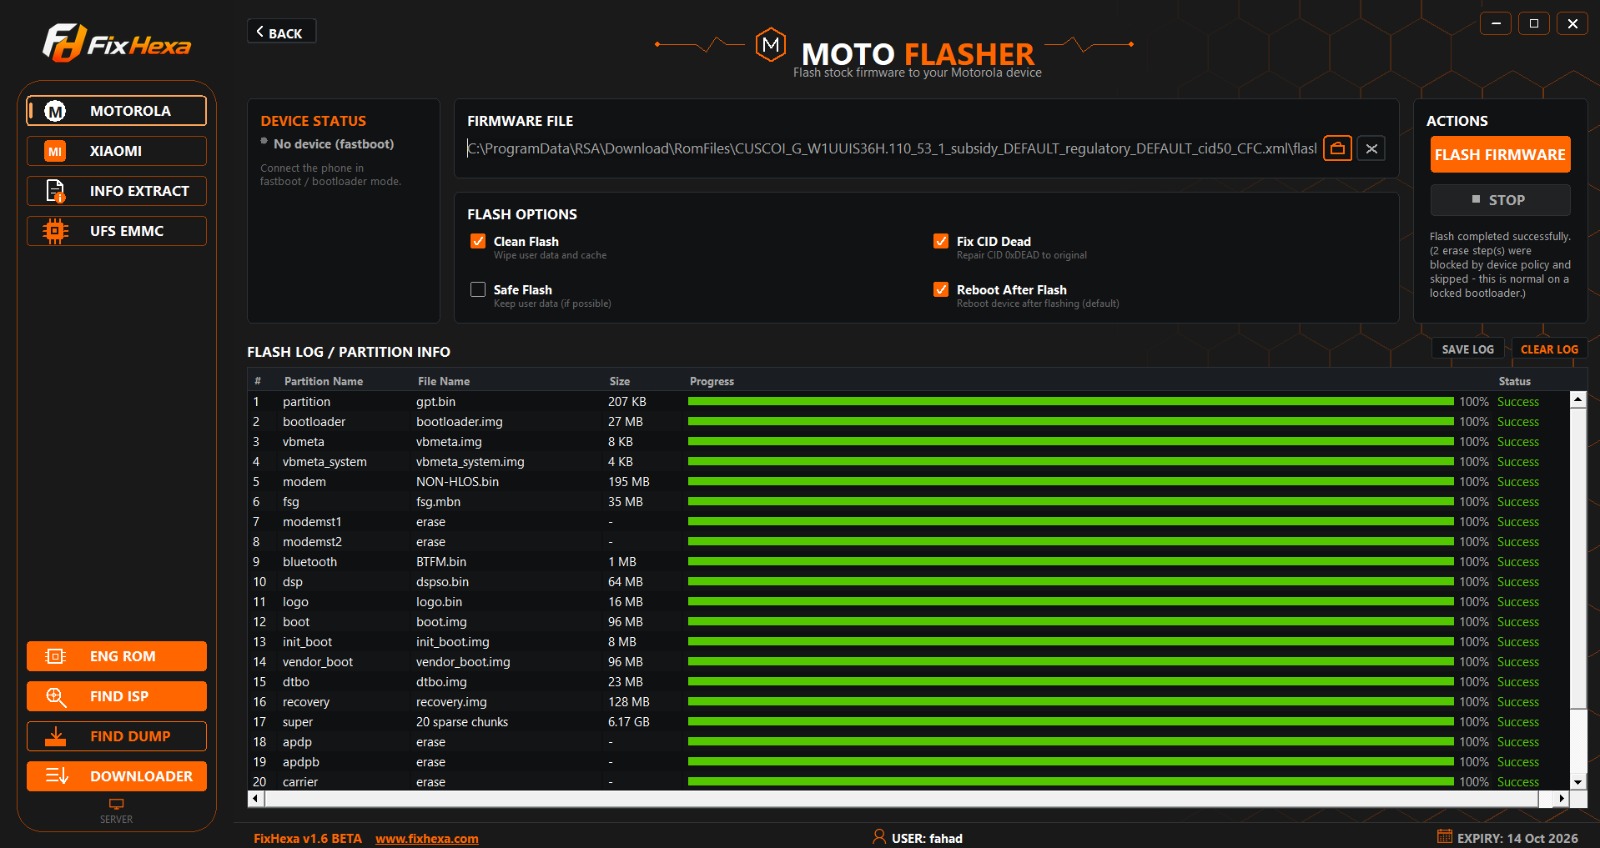Click the ENG ROM chip icon
The width and height of the screenshot is (1600, 848).
click(56, 656)
